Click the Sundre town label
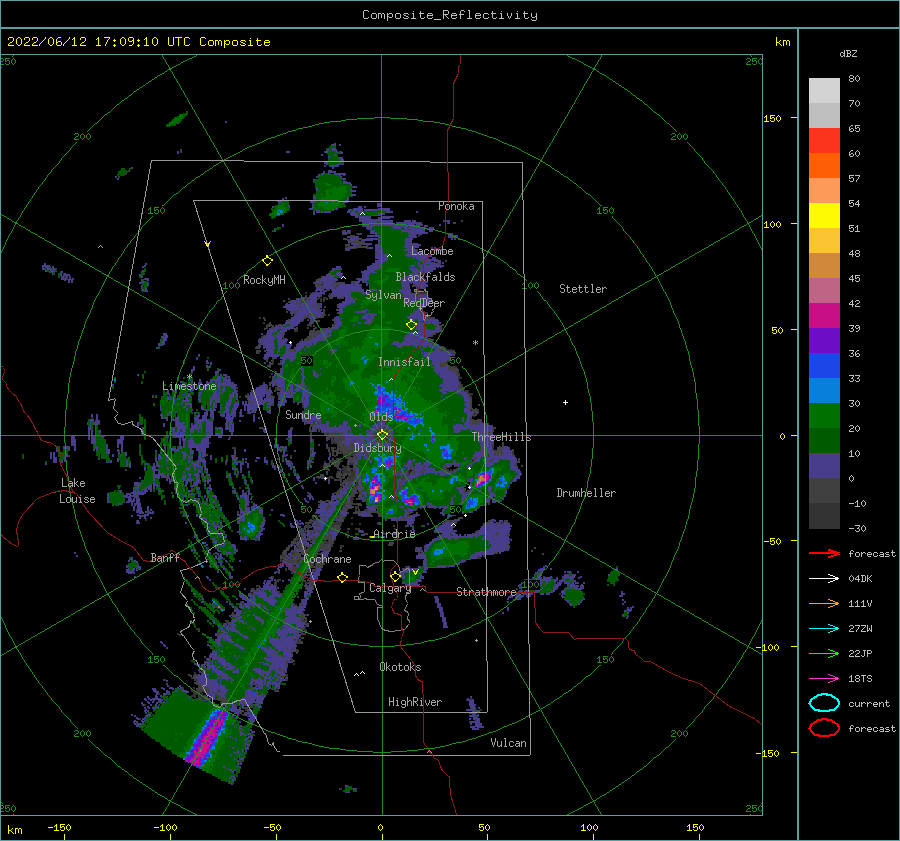 303,414
